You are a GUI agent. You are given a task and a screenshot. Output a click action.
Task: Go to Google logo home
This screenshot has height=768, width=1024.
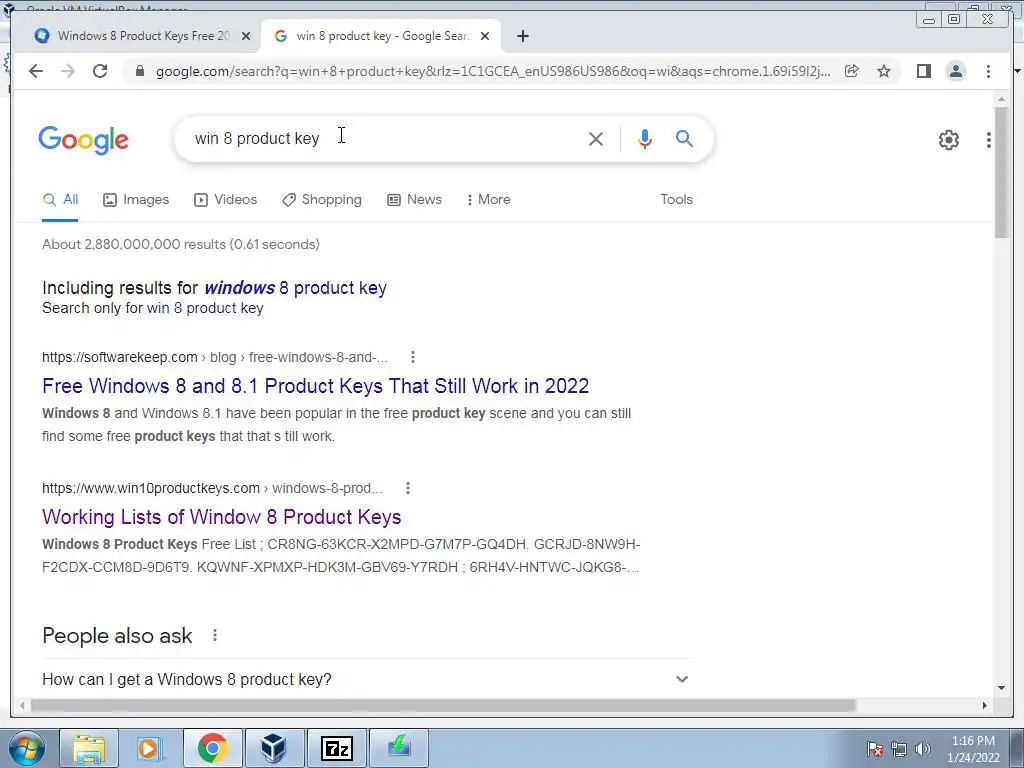84,140
